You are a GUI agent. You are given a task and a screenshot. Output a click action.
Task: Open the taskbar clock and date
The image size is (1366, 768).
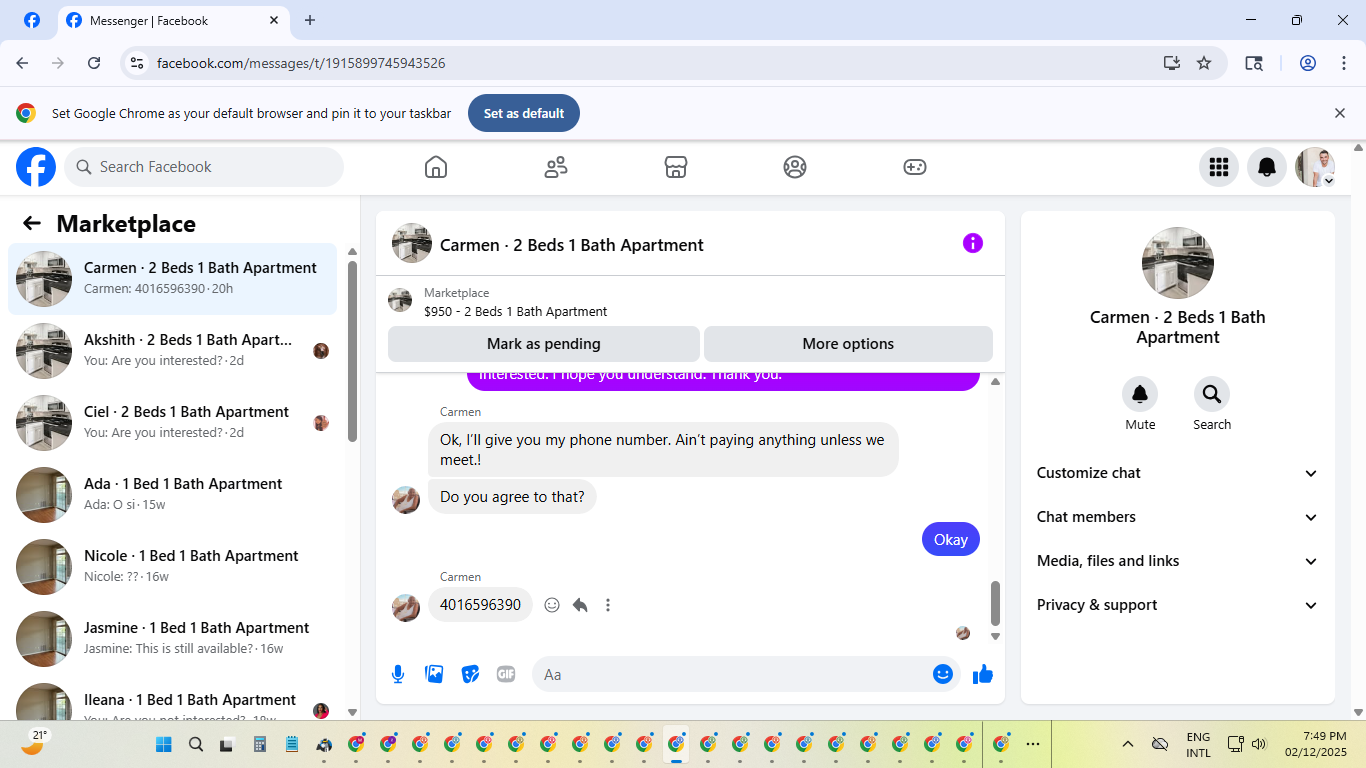(x=1316, y=744)
